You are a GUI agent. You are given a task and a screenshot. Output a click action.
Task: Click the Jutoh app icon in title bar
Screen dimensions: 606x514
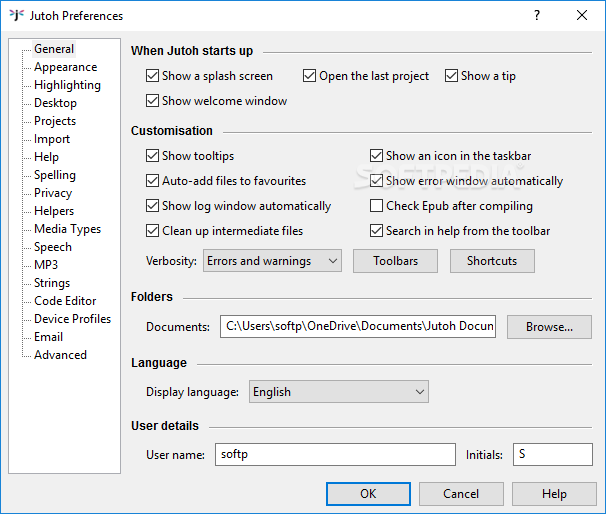[x=17, y=15]
